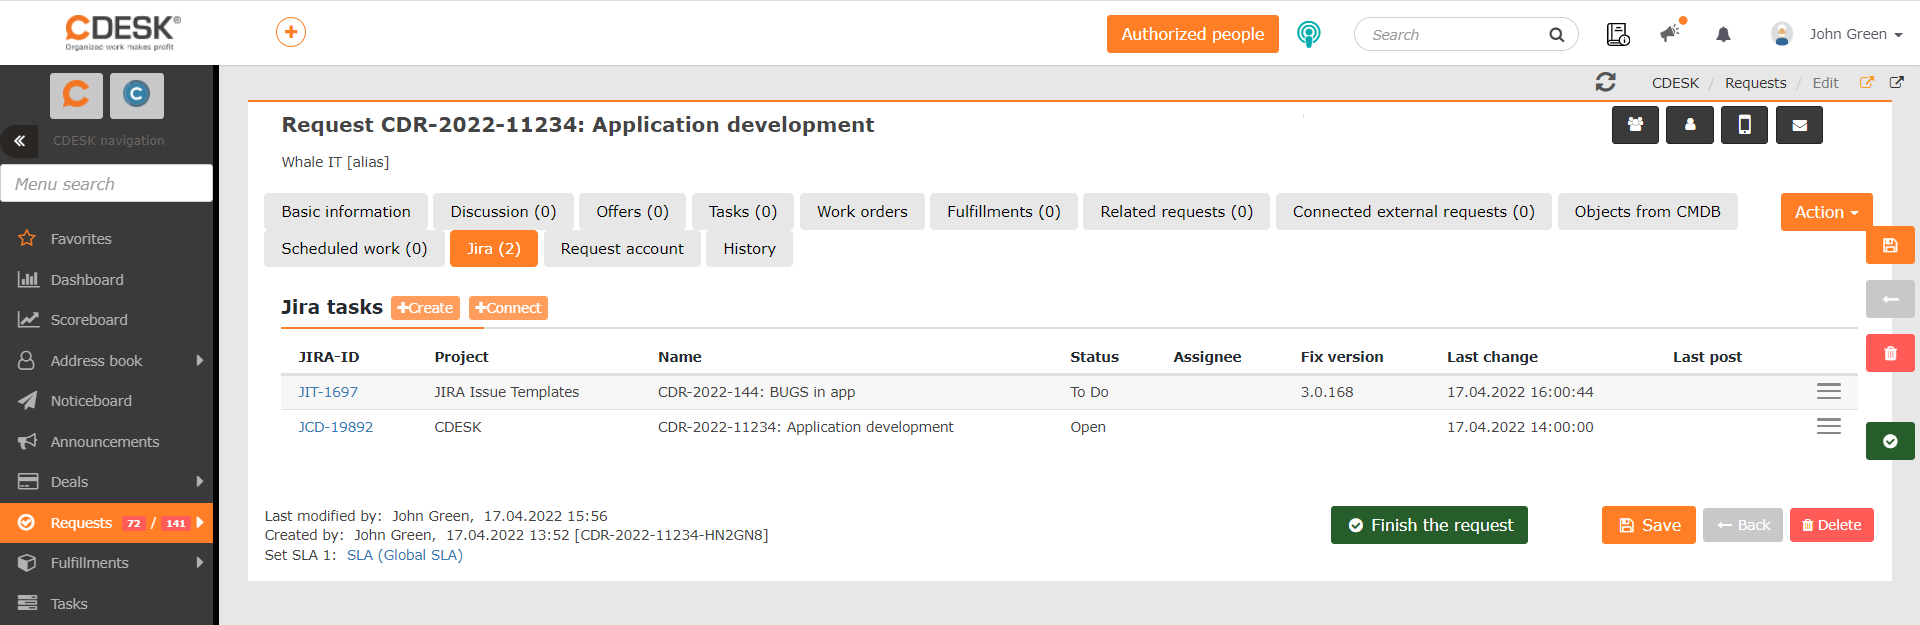1920x625 pixels.
Task: Expand the Deals submenu
Action: (200, 481)
